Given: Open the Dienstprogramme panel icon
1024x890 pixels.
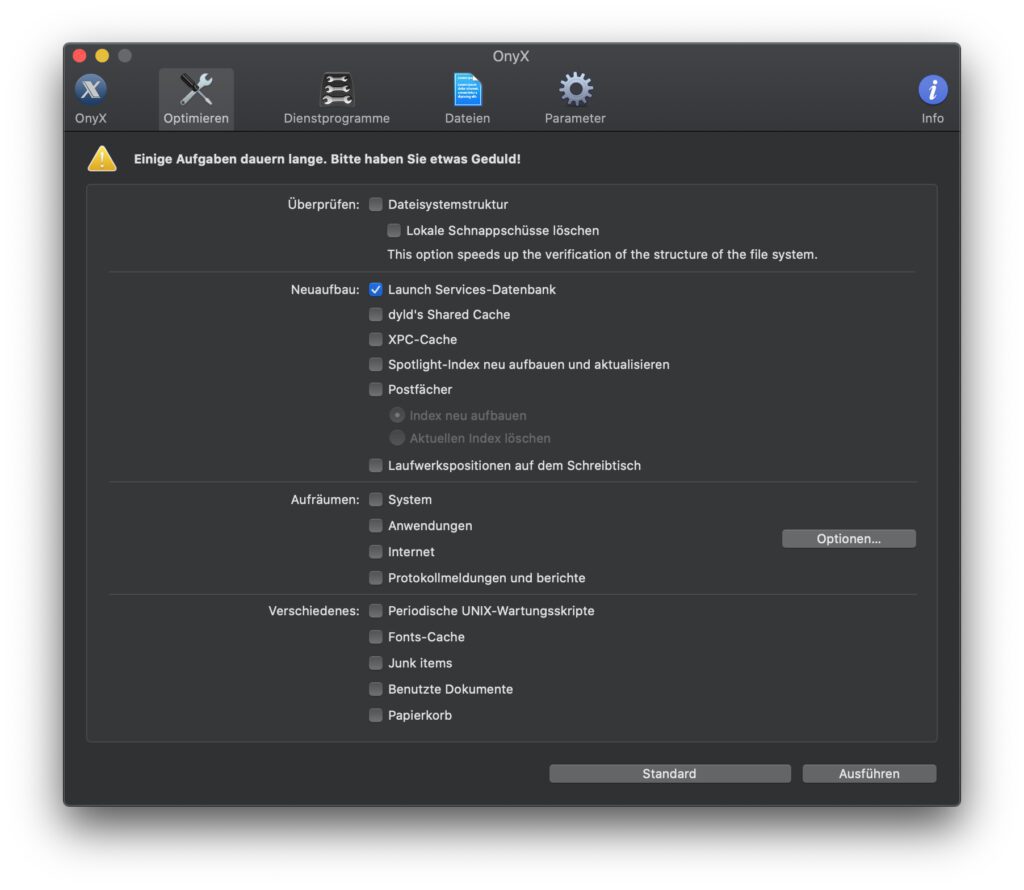Looking at the screenshot, I should [336, 89].
